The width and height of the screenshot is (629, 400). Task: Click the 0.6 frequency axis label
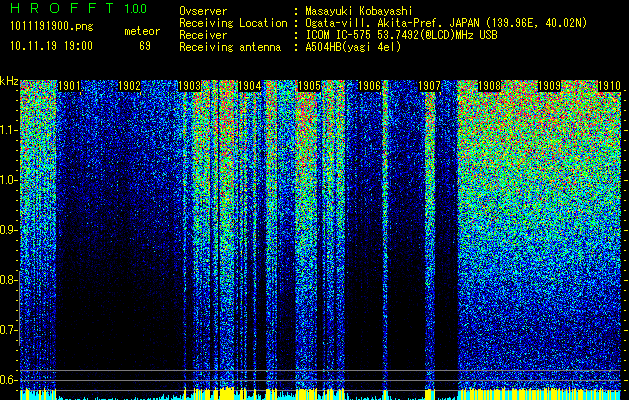7,380
